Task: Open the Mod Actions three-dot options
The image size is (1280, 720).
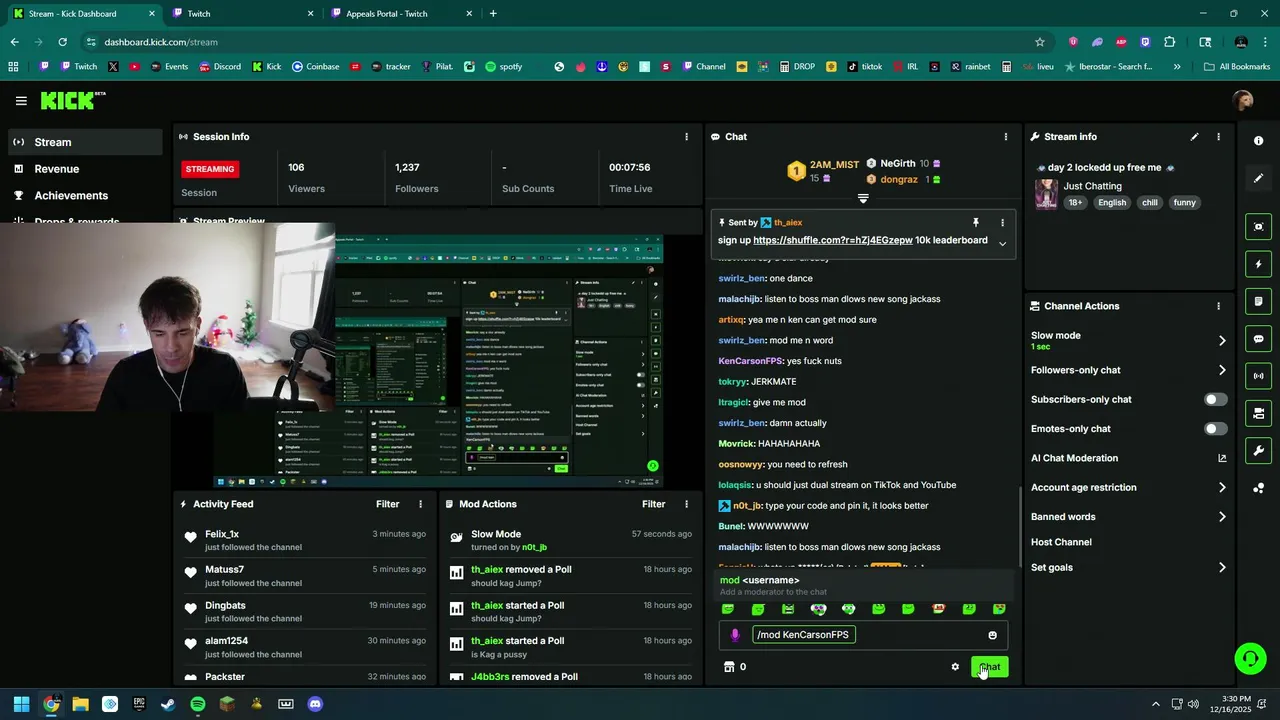Action: tap(686, 504)
